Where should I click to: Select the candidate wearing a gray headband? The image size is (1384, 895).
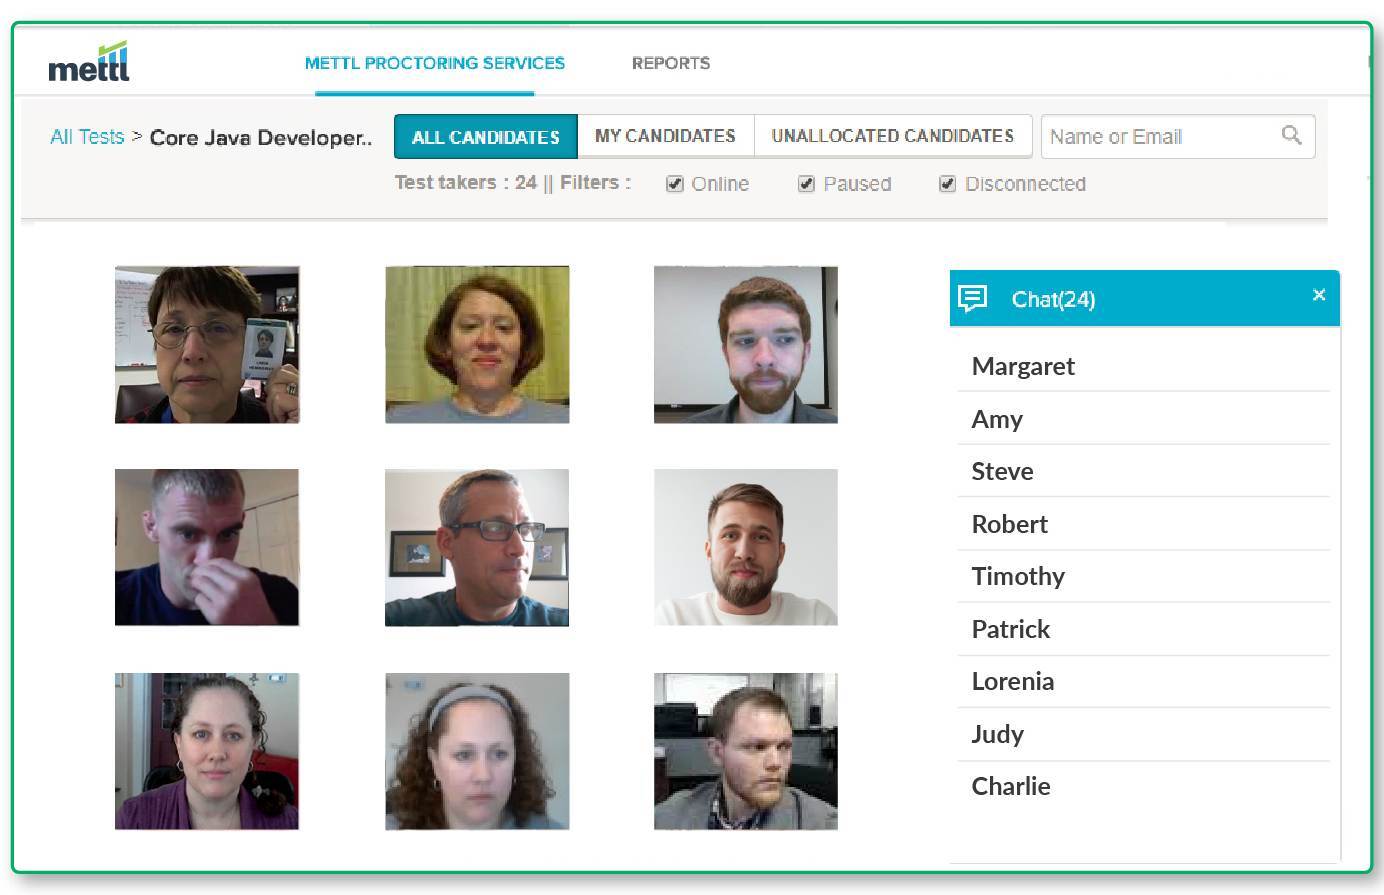click(x=477, y=751)
